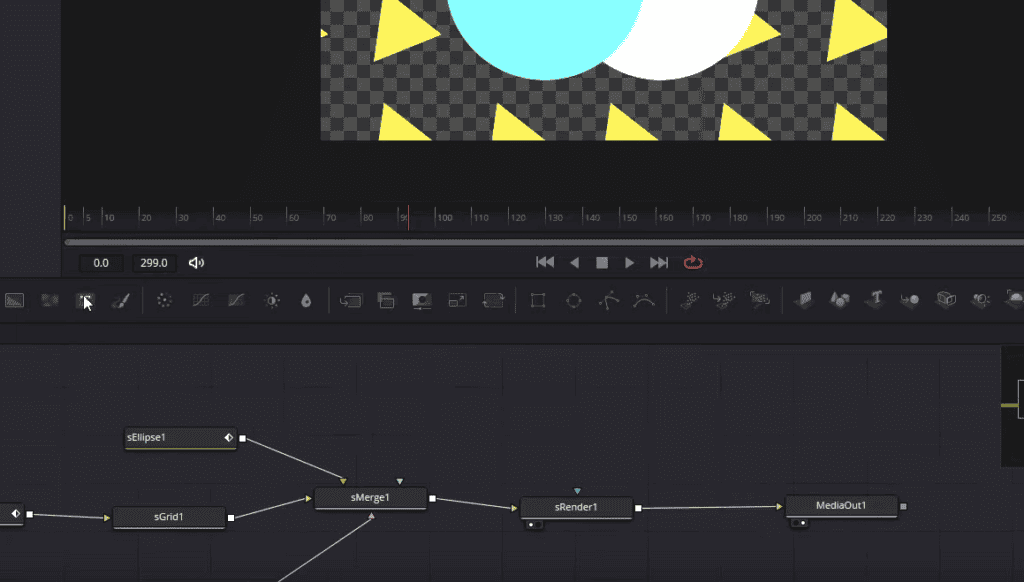
Task: Add a Merge node from toolbar
Action: pyautogui.click(x=351, y=300)
